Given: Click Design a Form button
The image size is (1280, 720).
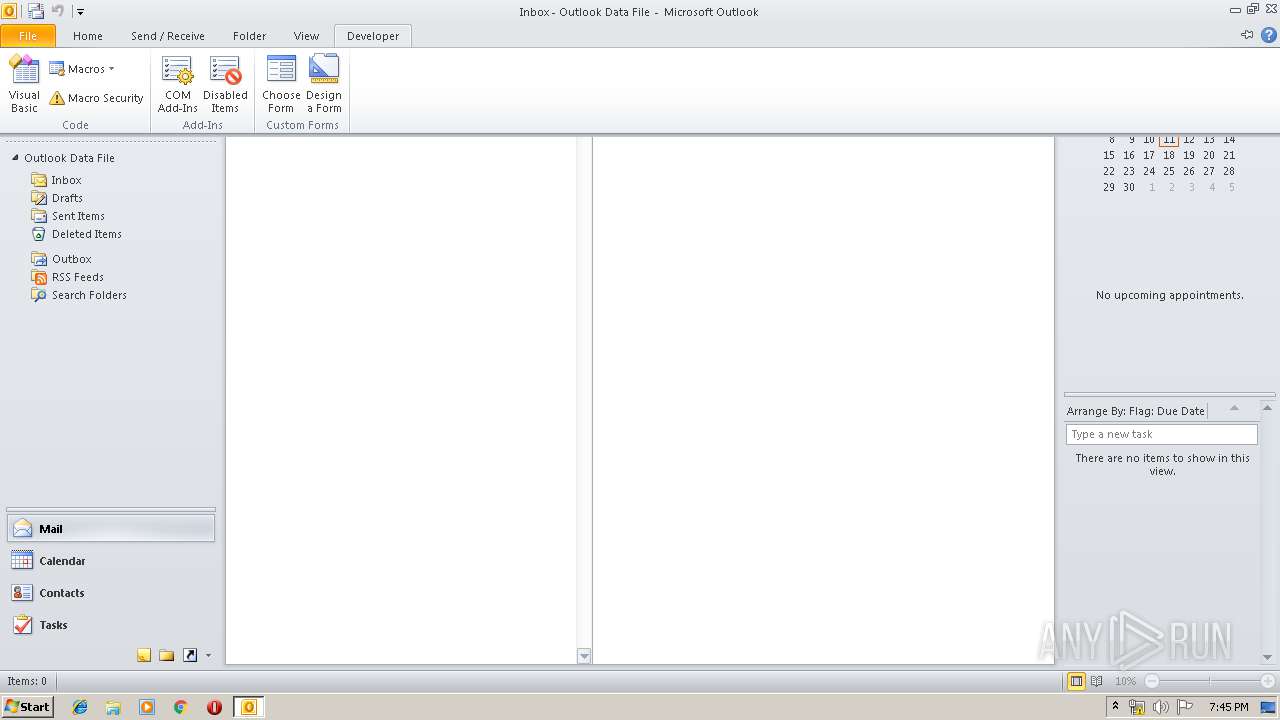Looking at the screenshot, I should click(x=324, y=84).
